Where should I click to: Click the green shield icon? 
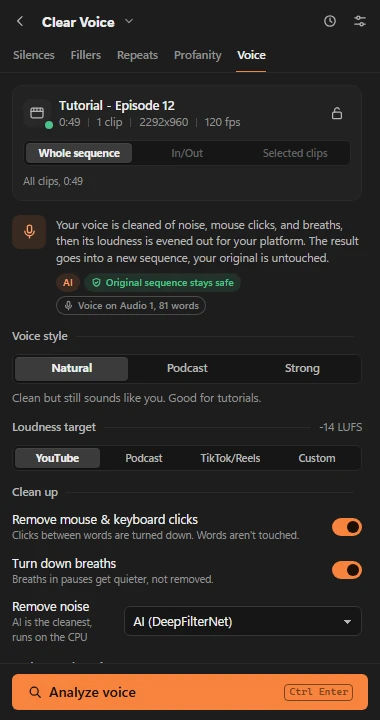click(x=96, y=283)
